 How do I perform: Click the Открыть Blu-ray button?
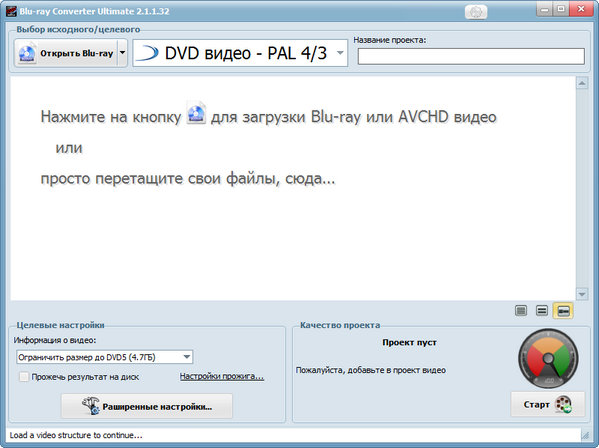(x=66, y=53)
